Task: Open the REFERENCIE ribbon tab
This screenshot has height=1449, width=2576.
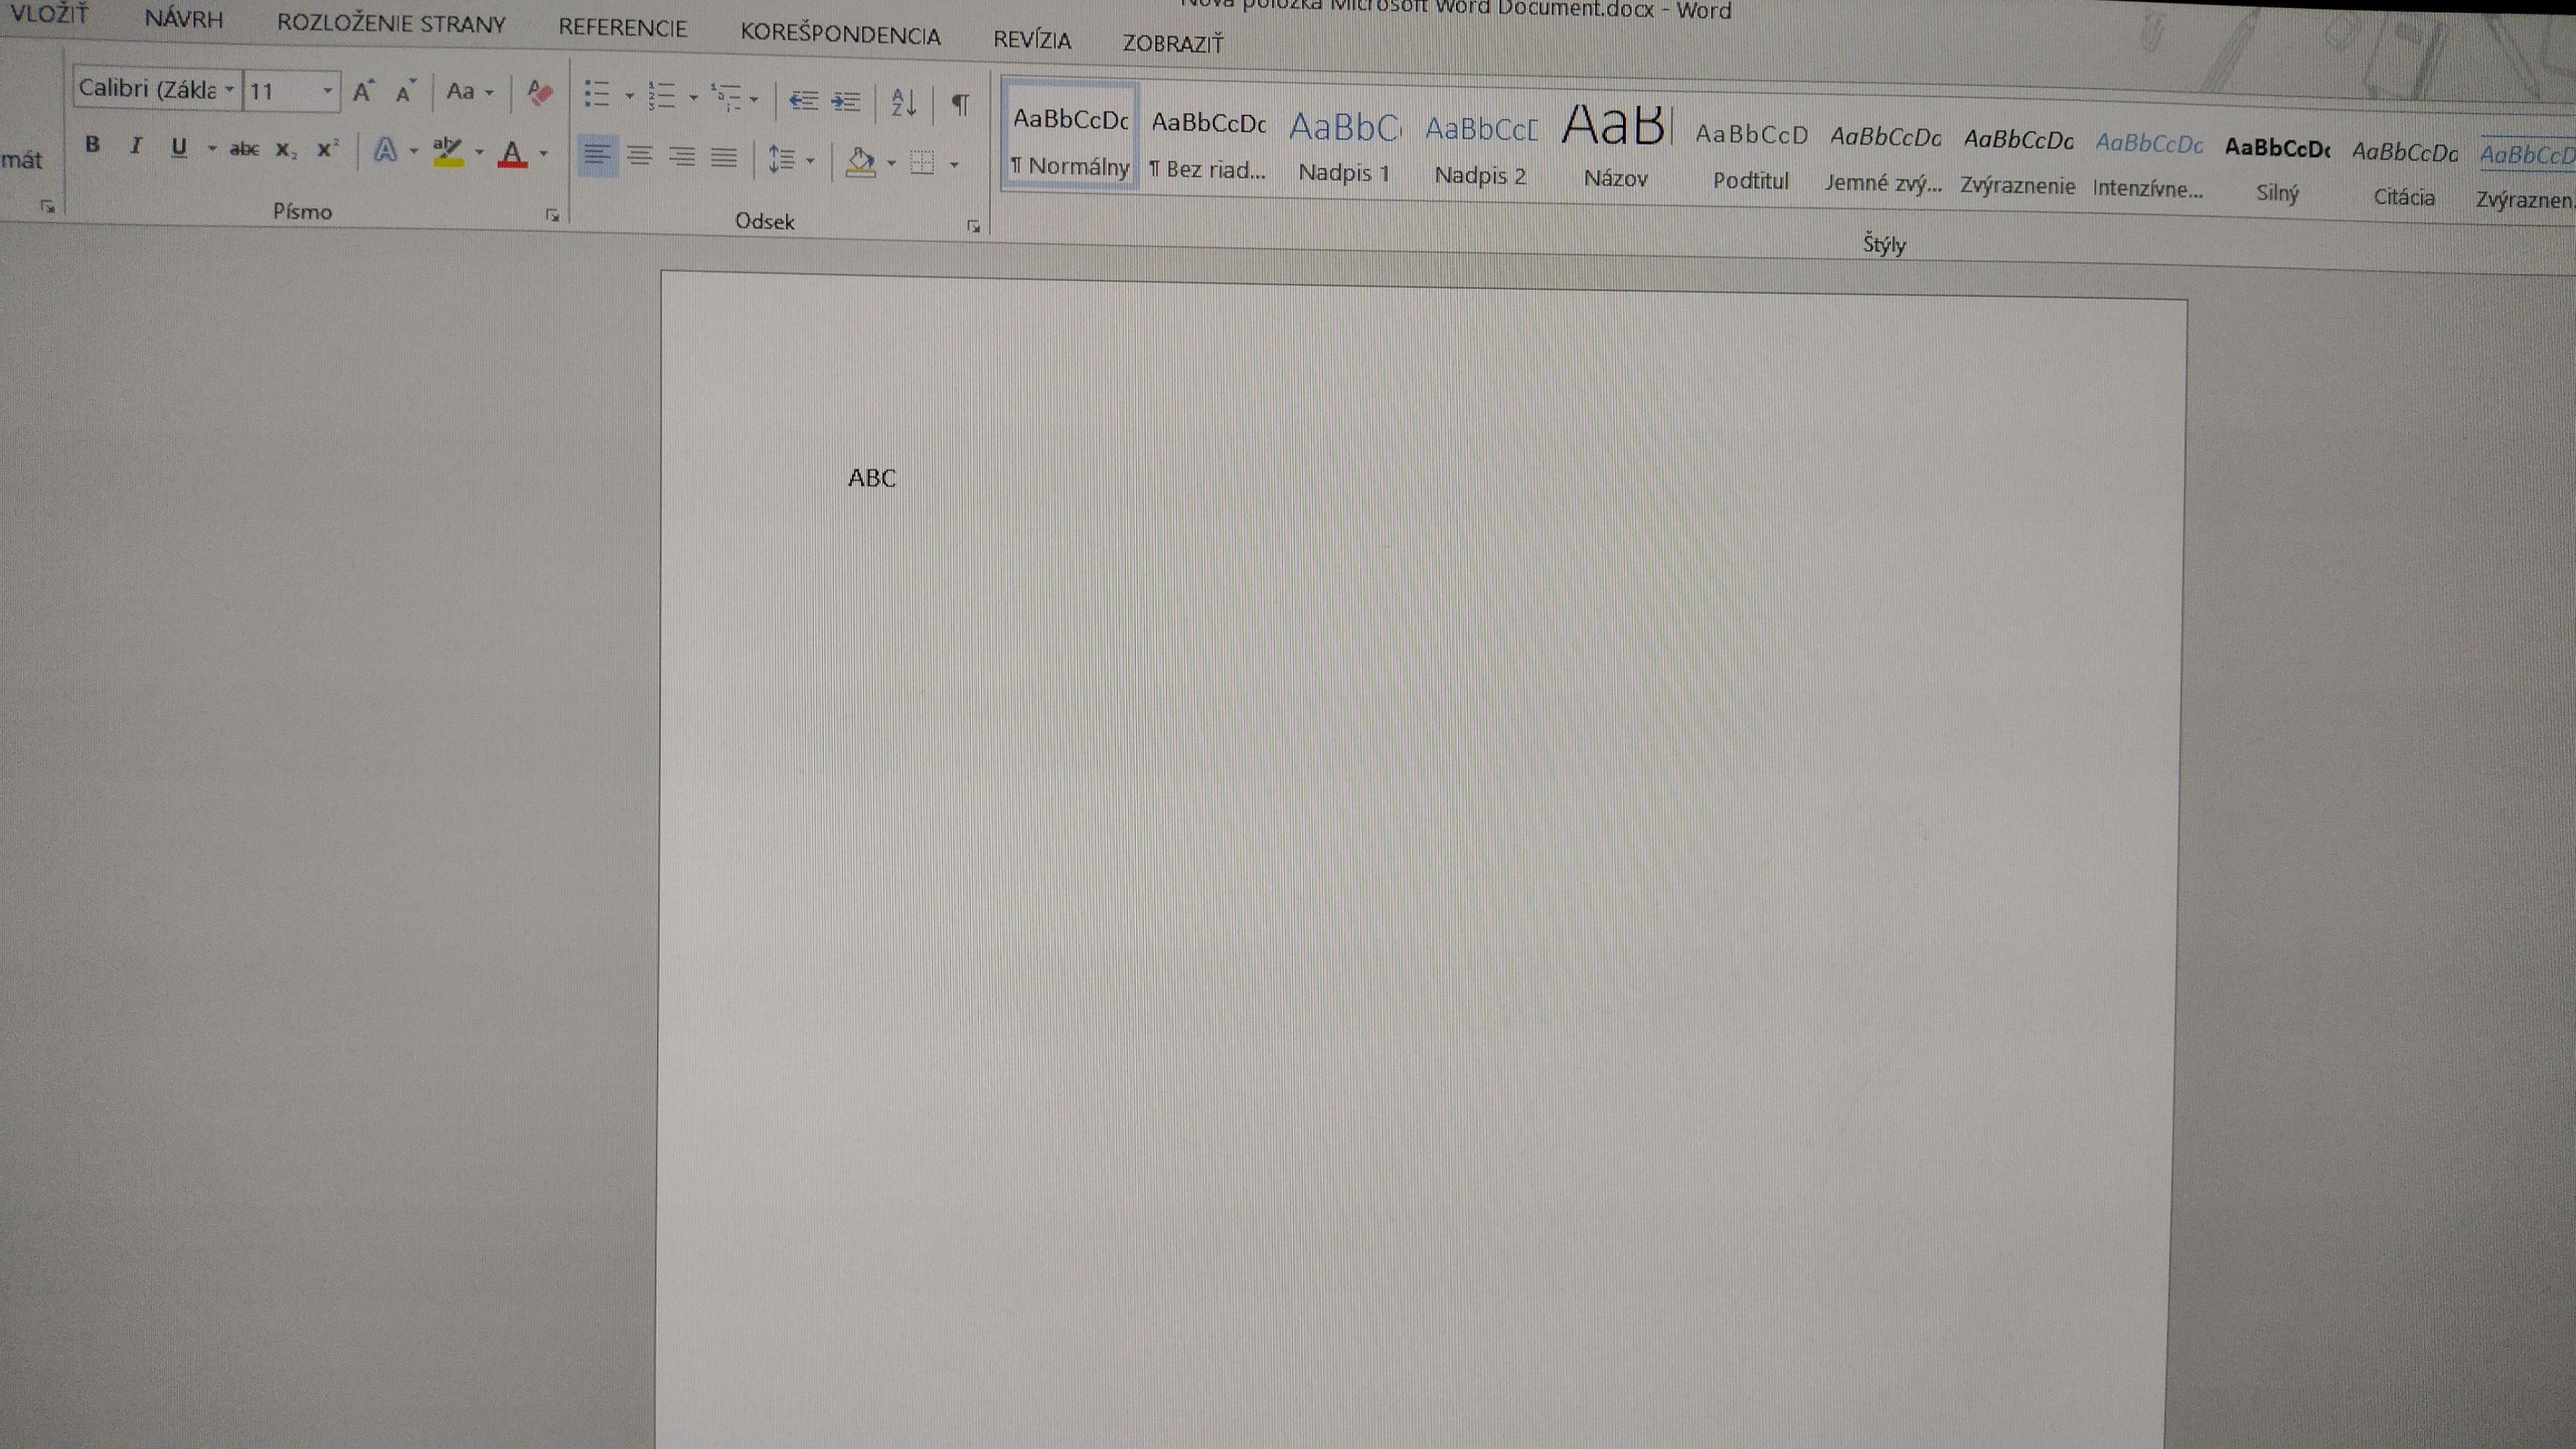Action: pyautogui.click(x=622, y=28)
